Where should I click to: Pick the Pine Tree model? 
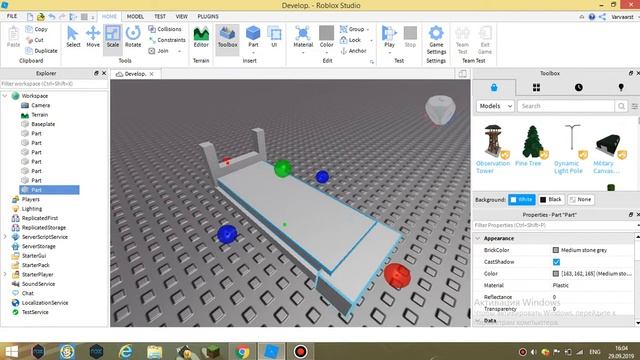(x=531, y=146)
